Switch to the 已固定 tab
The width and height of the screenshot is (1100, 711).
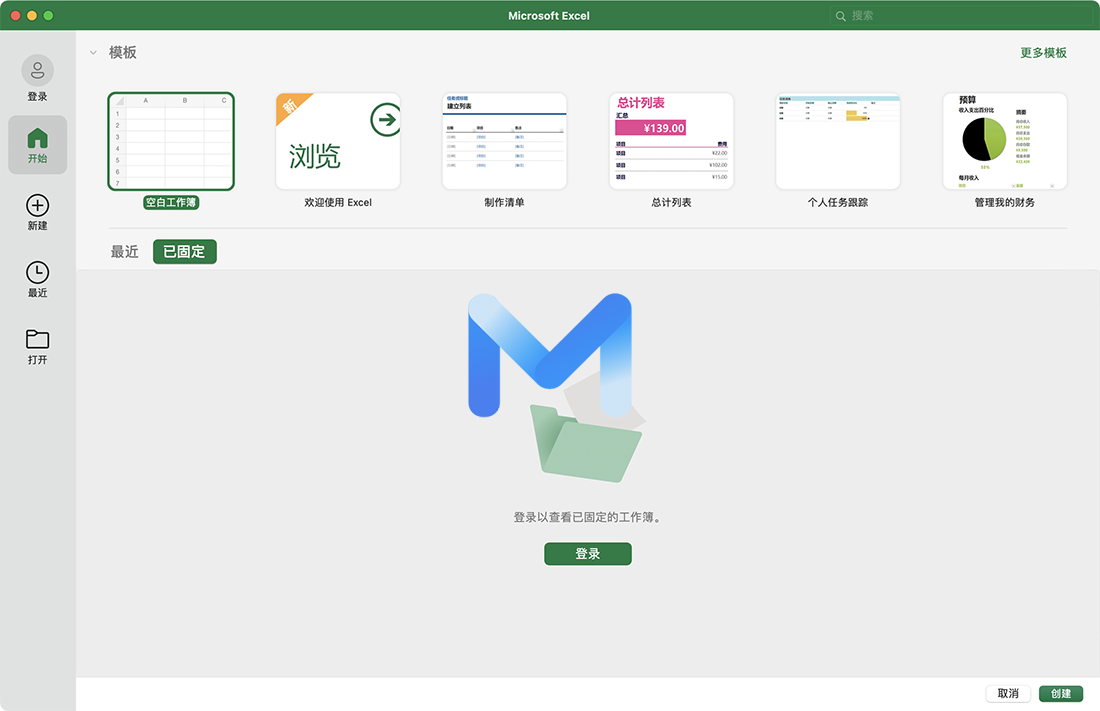click(x=185, y=252)
